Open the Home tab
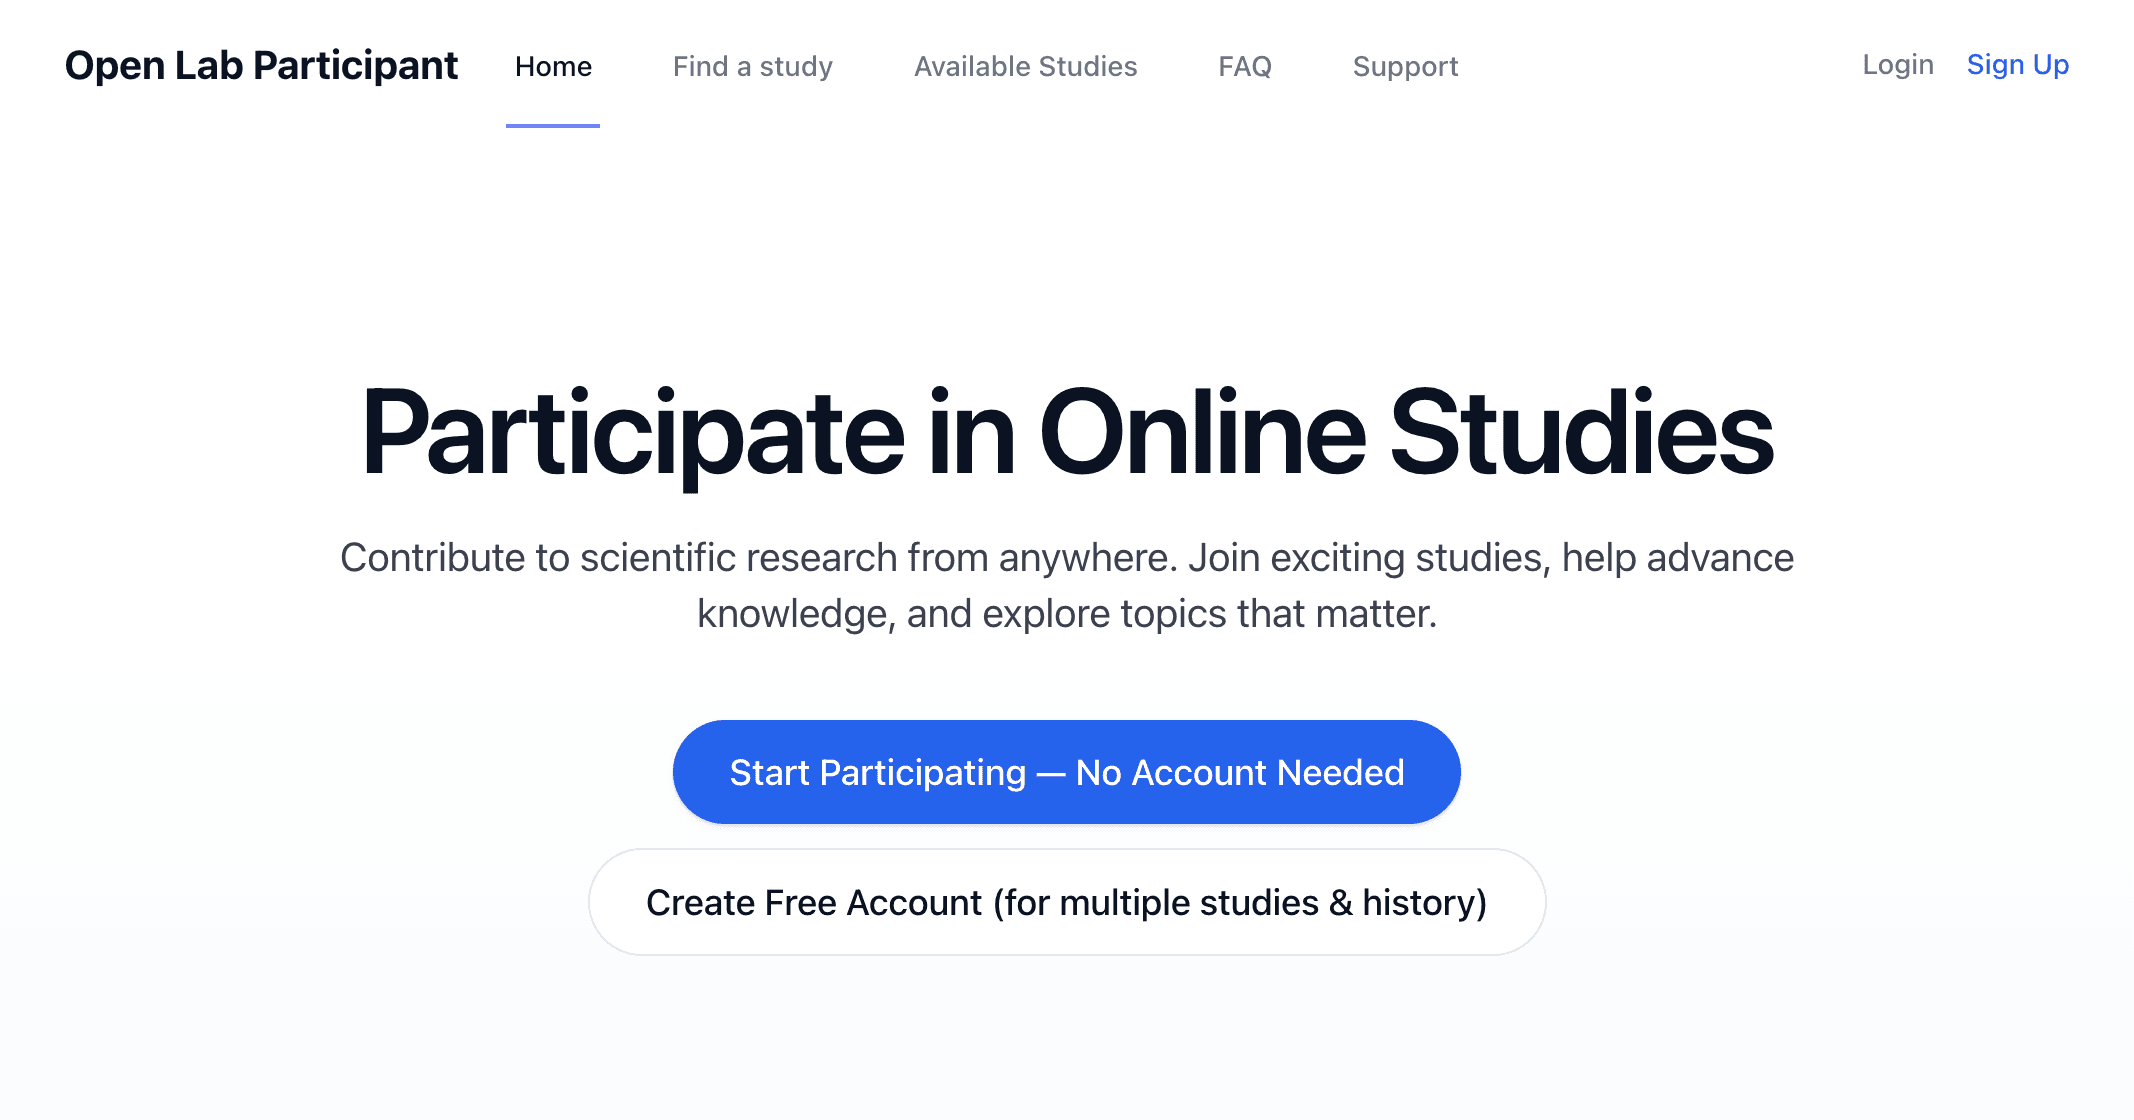Viewport: 2134px width, 1120px height. 553,67
